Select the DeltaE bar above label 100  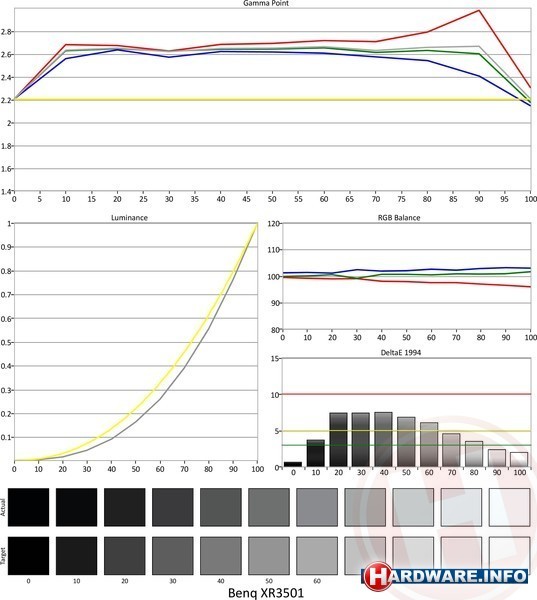click(x=519, y=460)
